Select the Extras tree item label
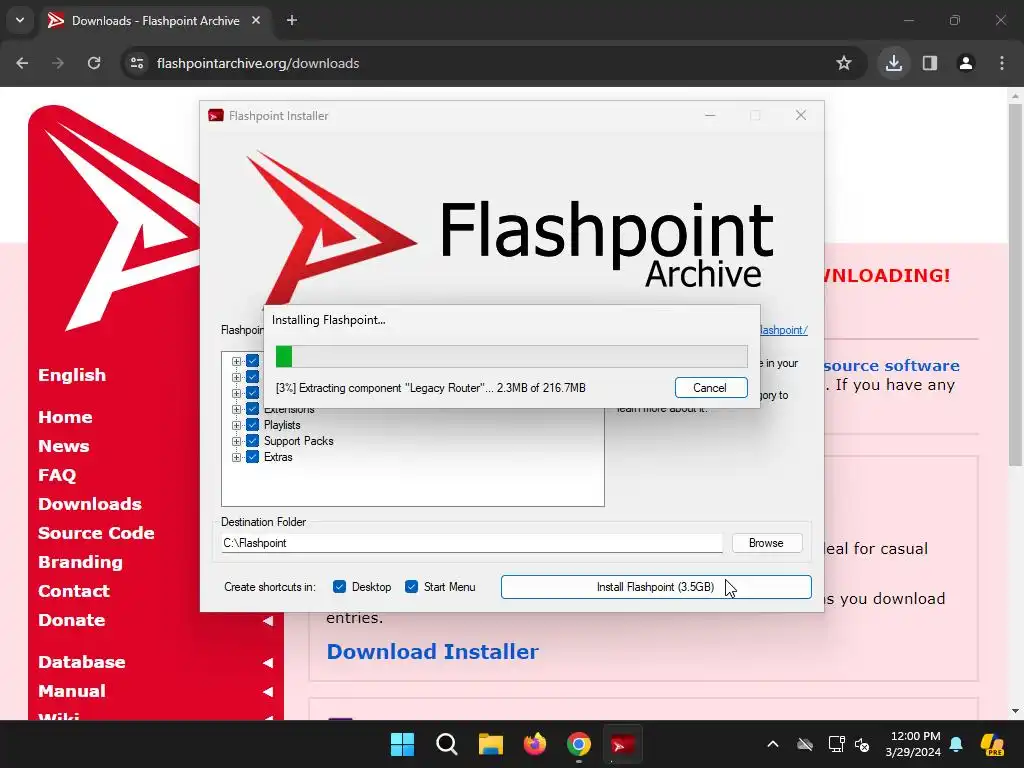The width and height of the screenshot is (1024, 768). [278, 457]
